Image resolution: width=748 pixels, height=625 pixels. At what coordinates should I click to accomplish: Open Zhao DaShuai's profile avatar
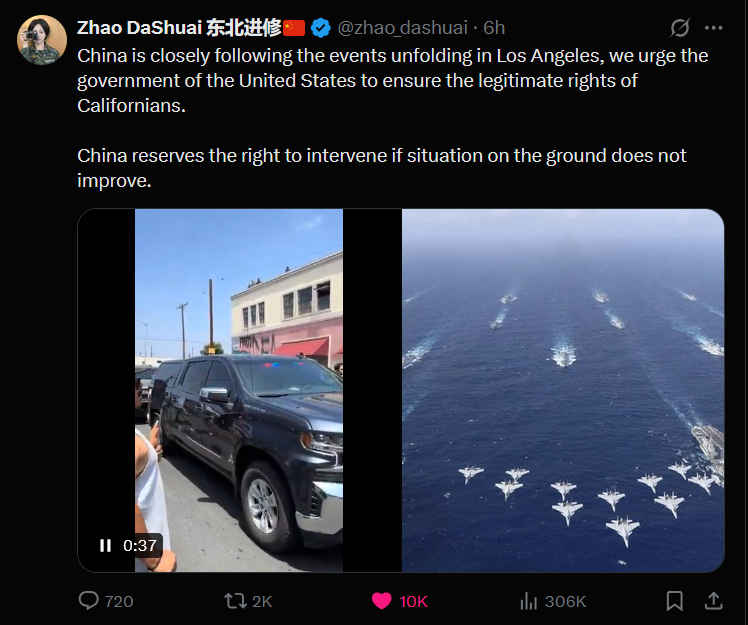(41, 40)
